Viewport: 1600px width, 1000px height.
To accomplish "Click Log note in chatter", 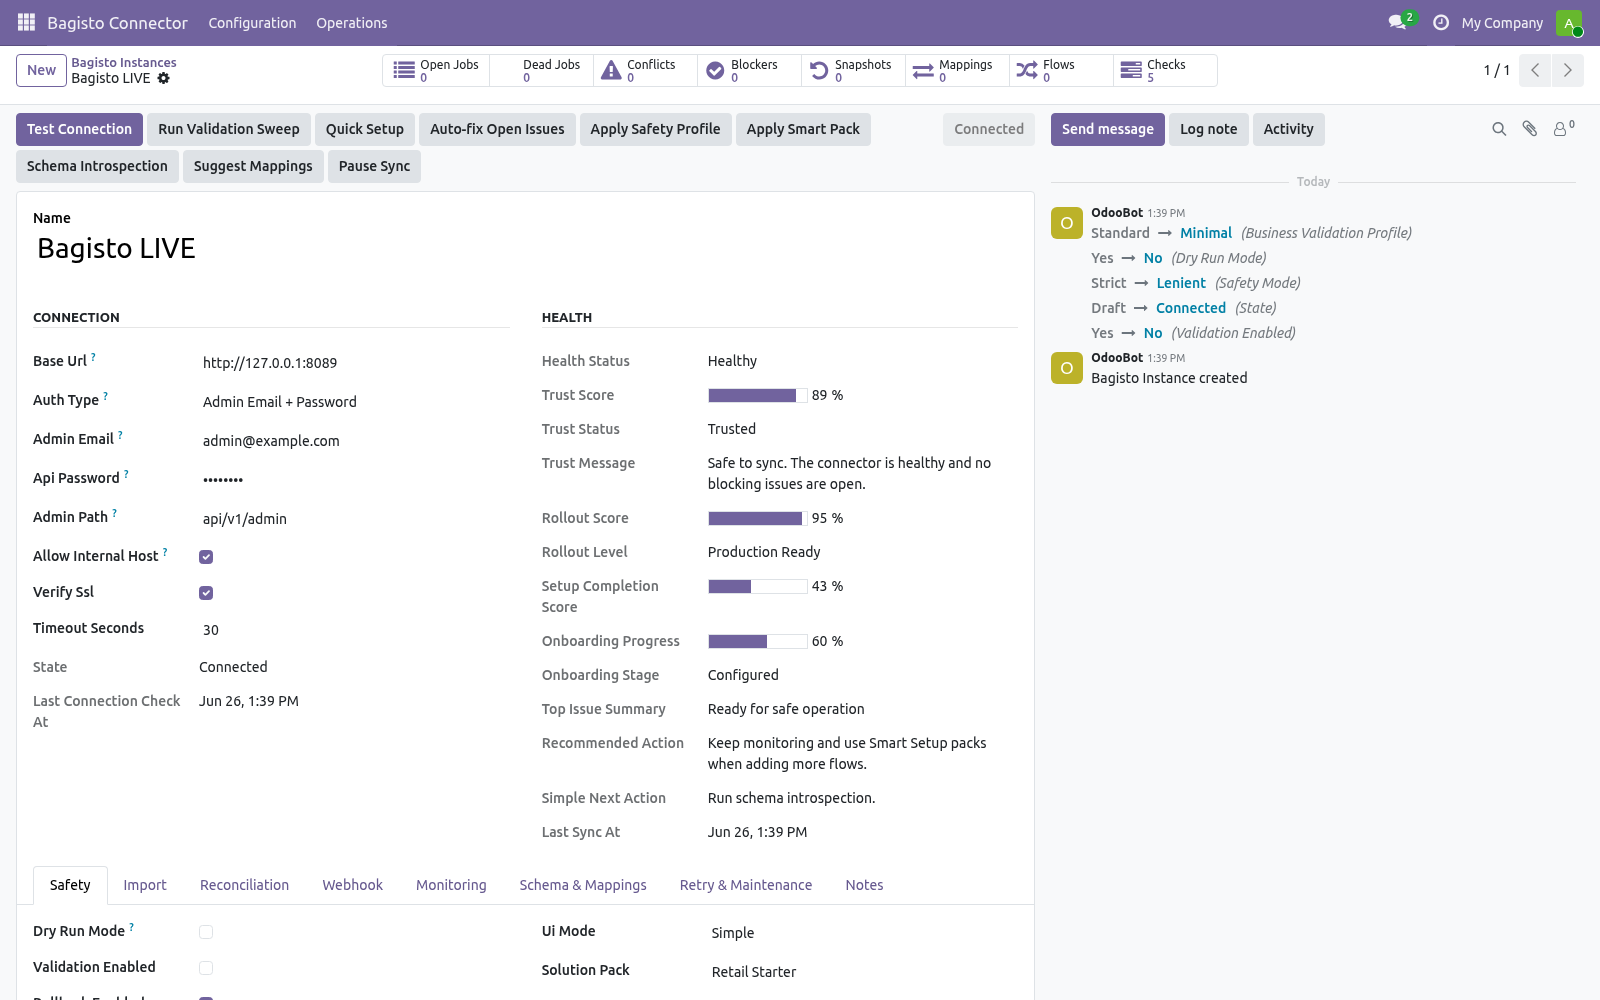I will point(1208,129).
